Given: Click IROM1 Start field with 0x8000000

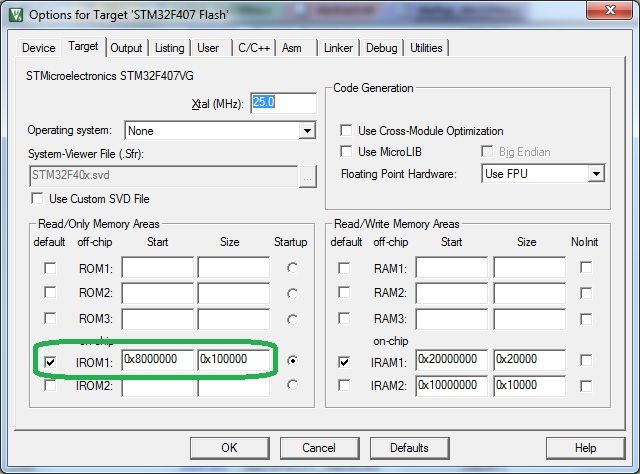Looking at the screenshot, I should coord(158,360).
